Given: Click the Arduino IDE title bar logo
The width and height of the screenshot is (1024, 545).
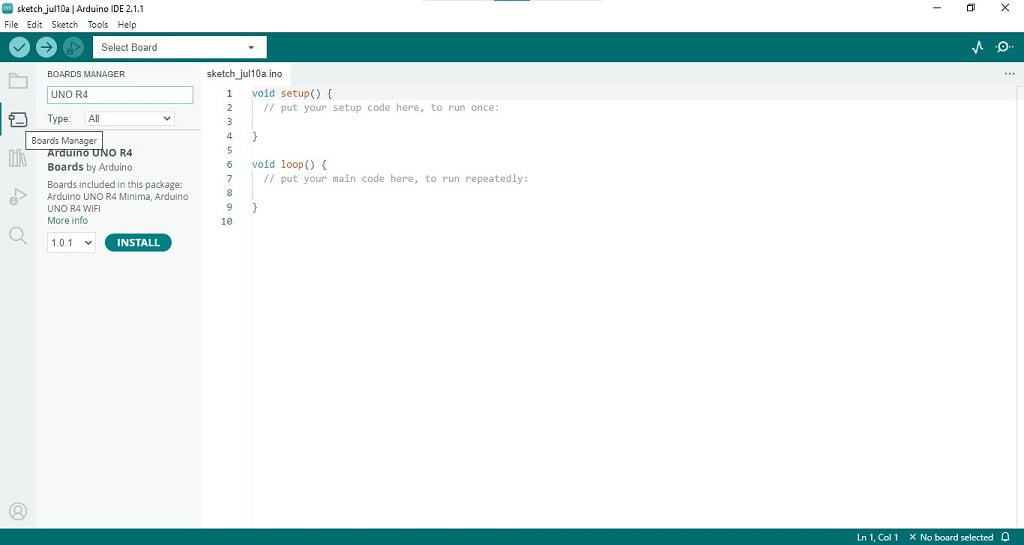Looking at the screenshot, I should click(x=8, y=8).
